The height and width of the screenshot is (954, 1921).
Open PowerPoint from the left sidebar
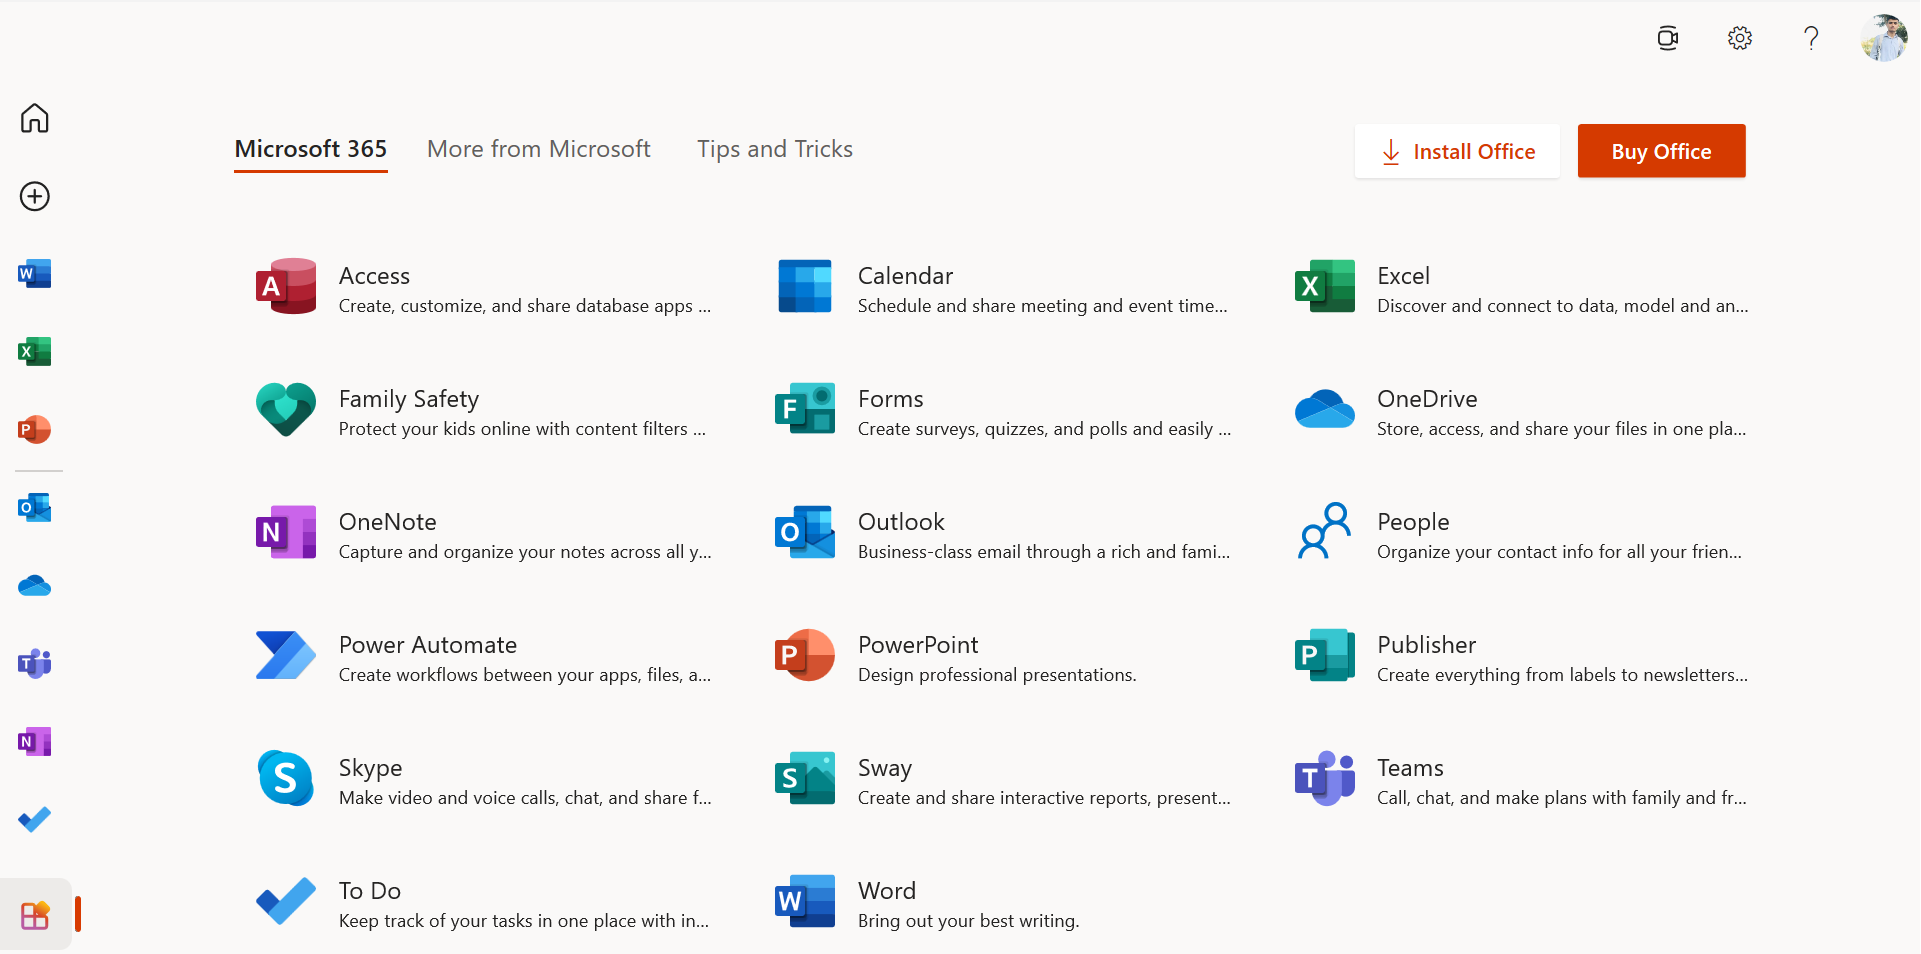(x=34, y=429)
